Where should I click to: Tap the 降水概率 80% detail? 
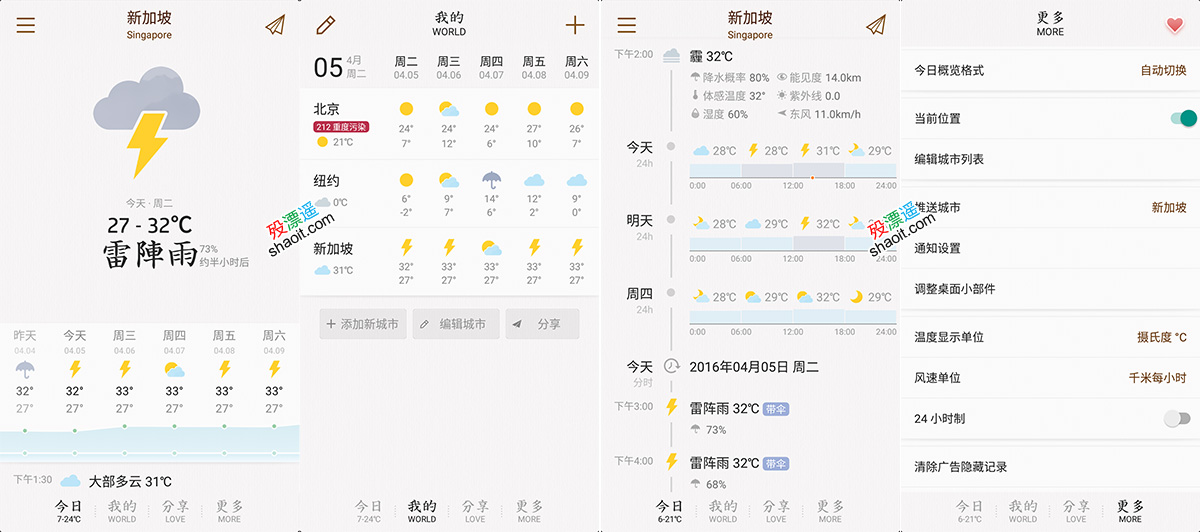(730, 78)
